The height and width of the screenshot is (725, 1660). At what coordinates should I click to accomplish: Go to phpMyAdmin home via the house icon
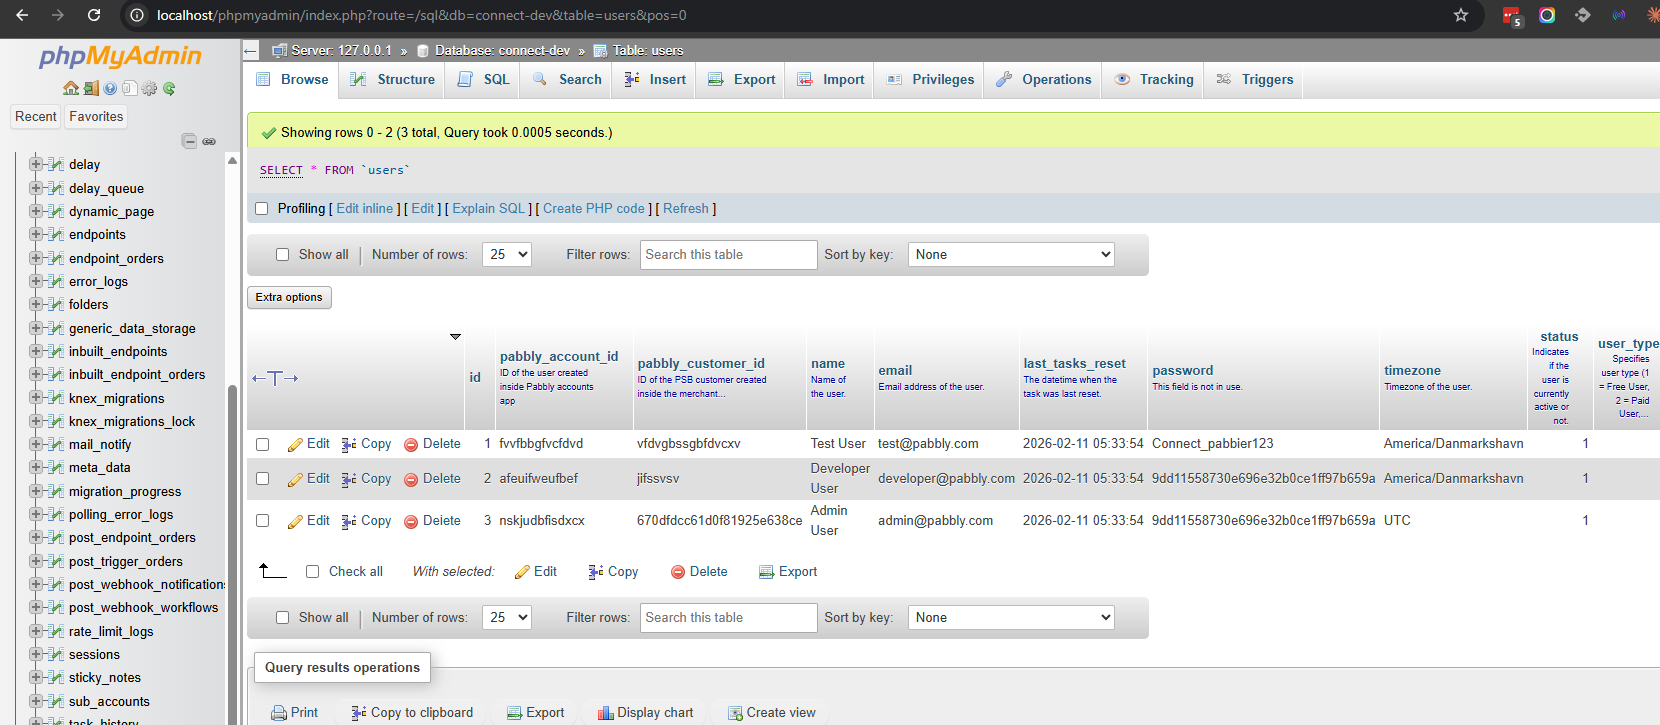click(70, 88)
